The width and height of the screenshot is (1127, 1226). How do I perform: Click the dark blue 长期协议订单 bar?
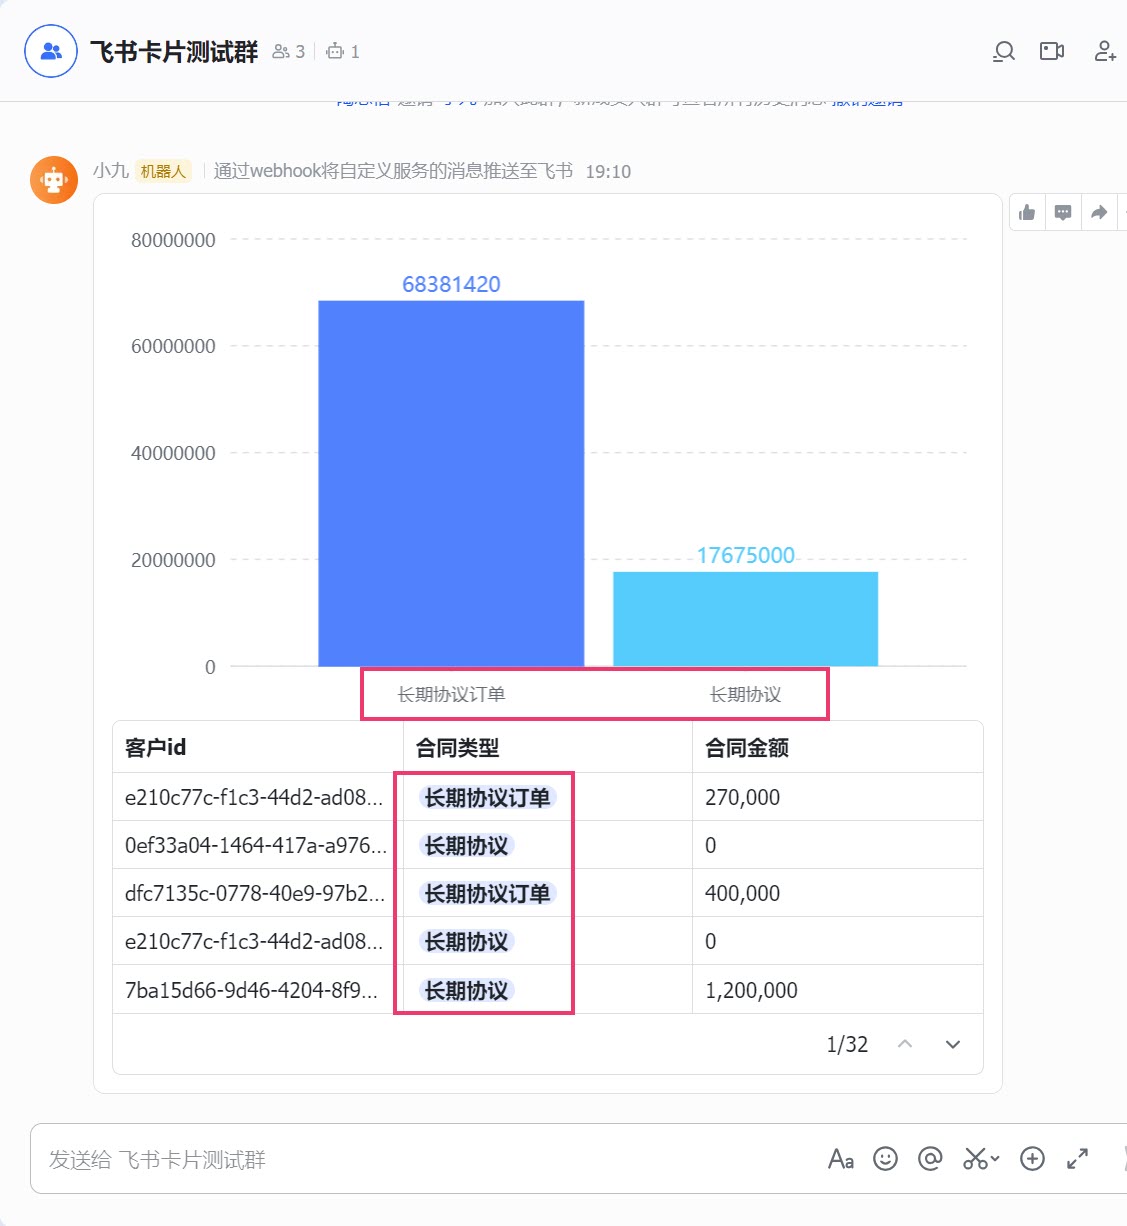(x=451, y=483)
